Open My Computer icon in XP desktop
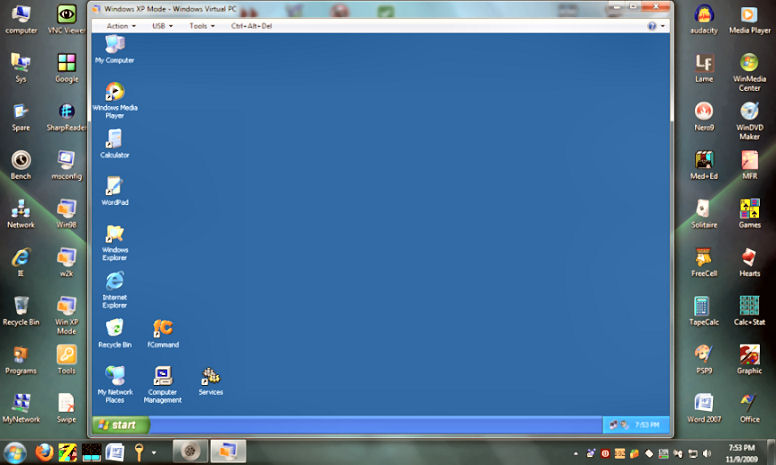776x465 pixels. [x=114, y=45]
